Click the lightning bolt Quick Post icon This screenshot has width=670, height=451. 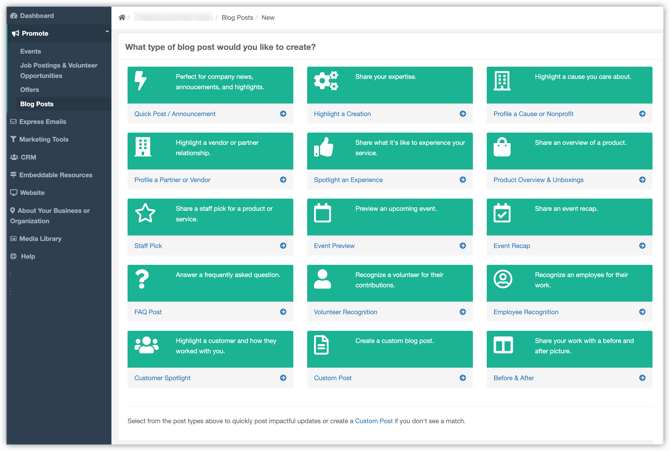pos(141,82)
